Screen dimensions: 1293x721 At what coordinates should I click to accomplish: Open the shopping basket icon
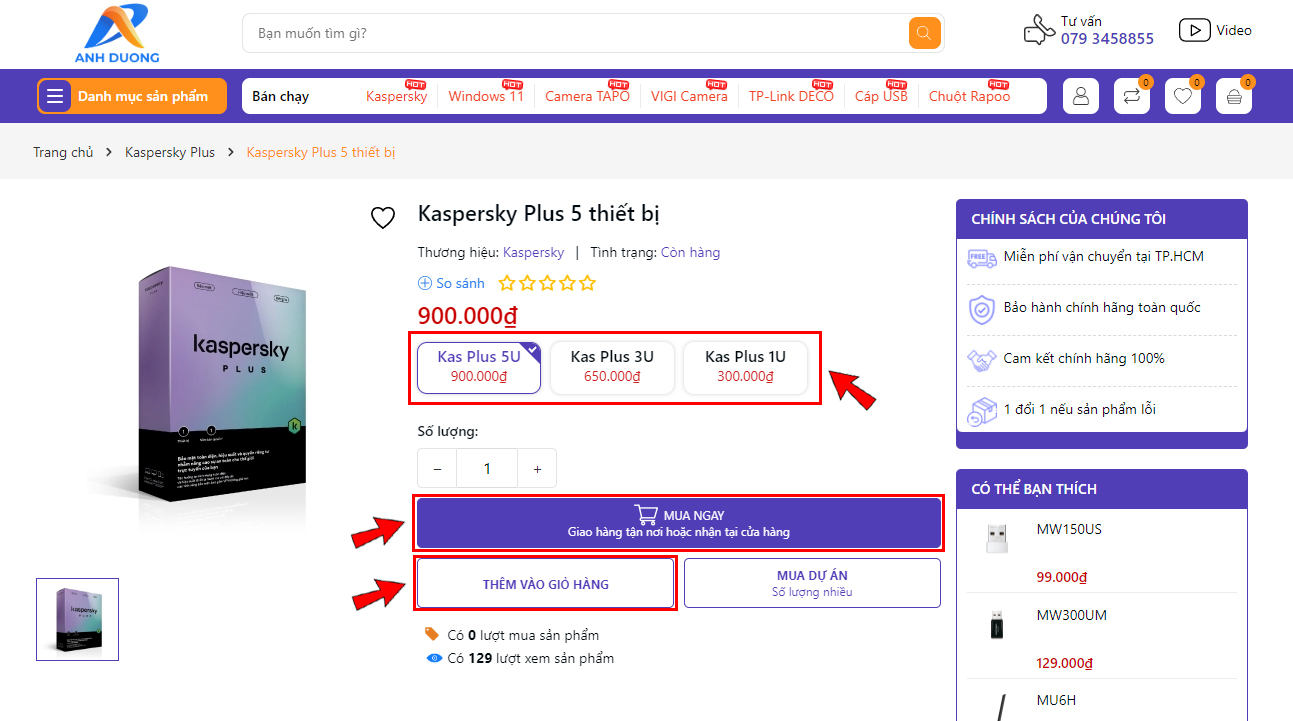[1234, 96]
